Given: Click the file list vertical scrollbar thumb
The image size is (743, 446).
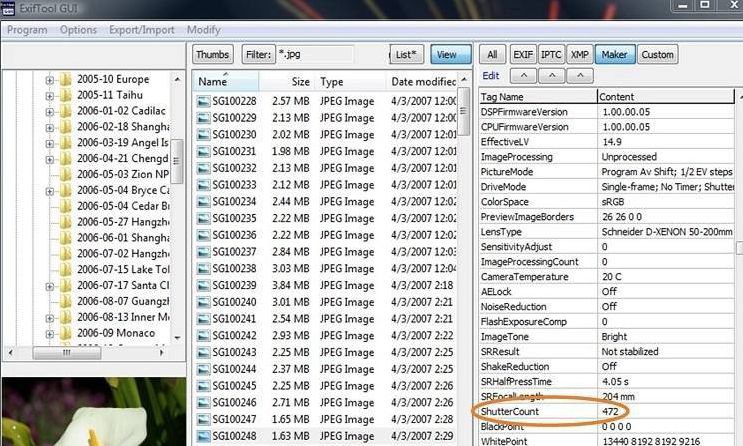Looking at the screenshot, I should [463, 111].
